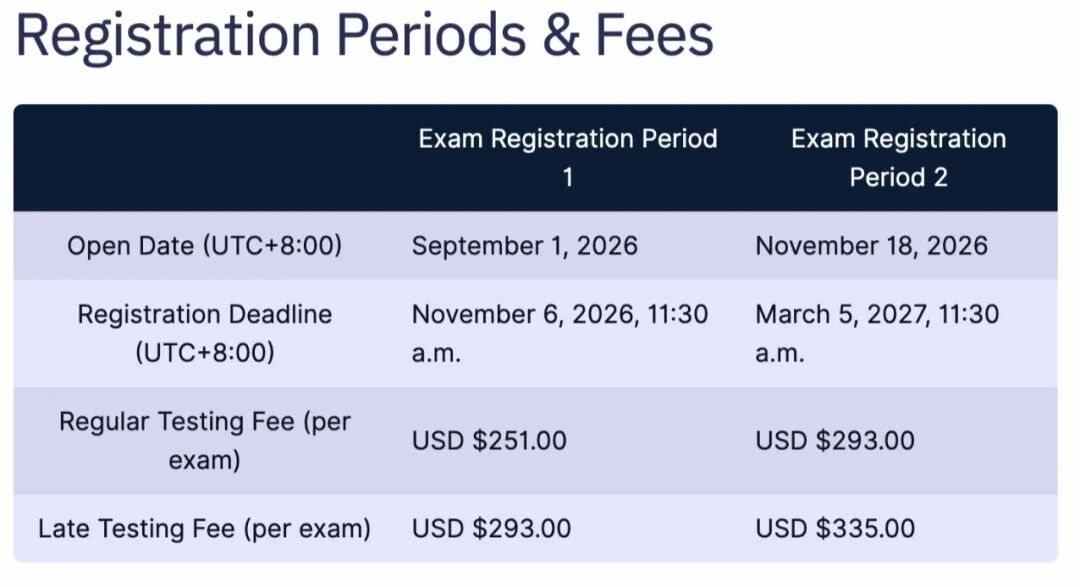Click the a.m. text under March 5 deadline
This screenshot has height=587, width=1080.
(x=780, y=353)
